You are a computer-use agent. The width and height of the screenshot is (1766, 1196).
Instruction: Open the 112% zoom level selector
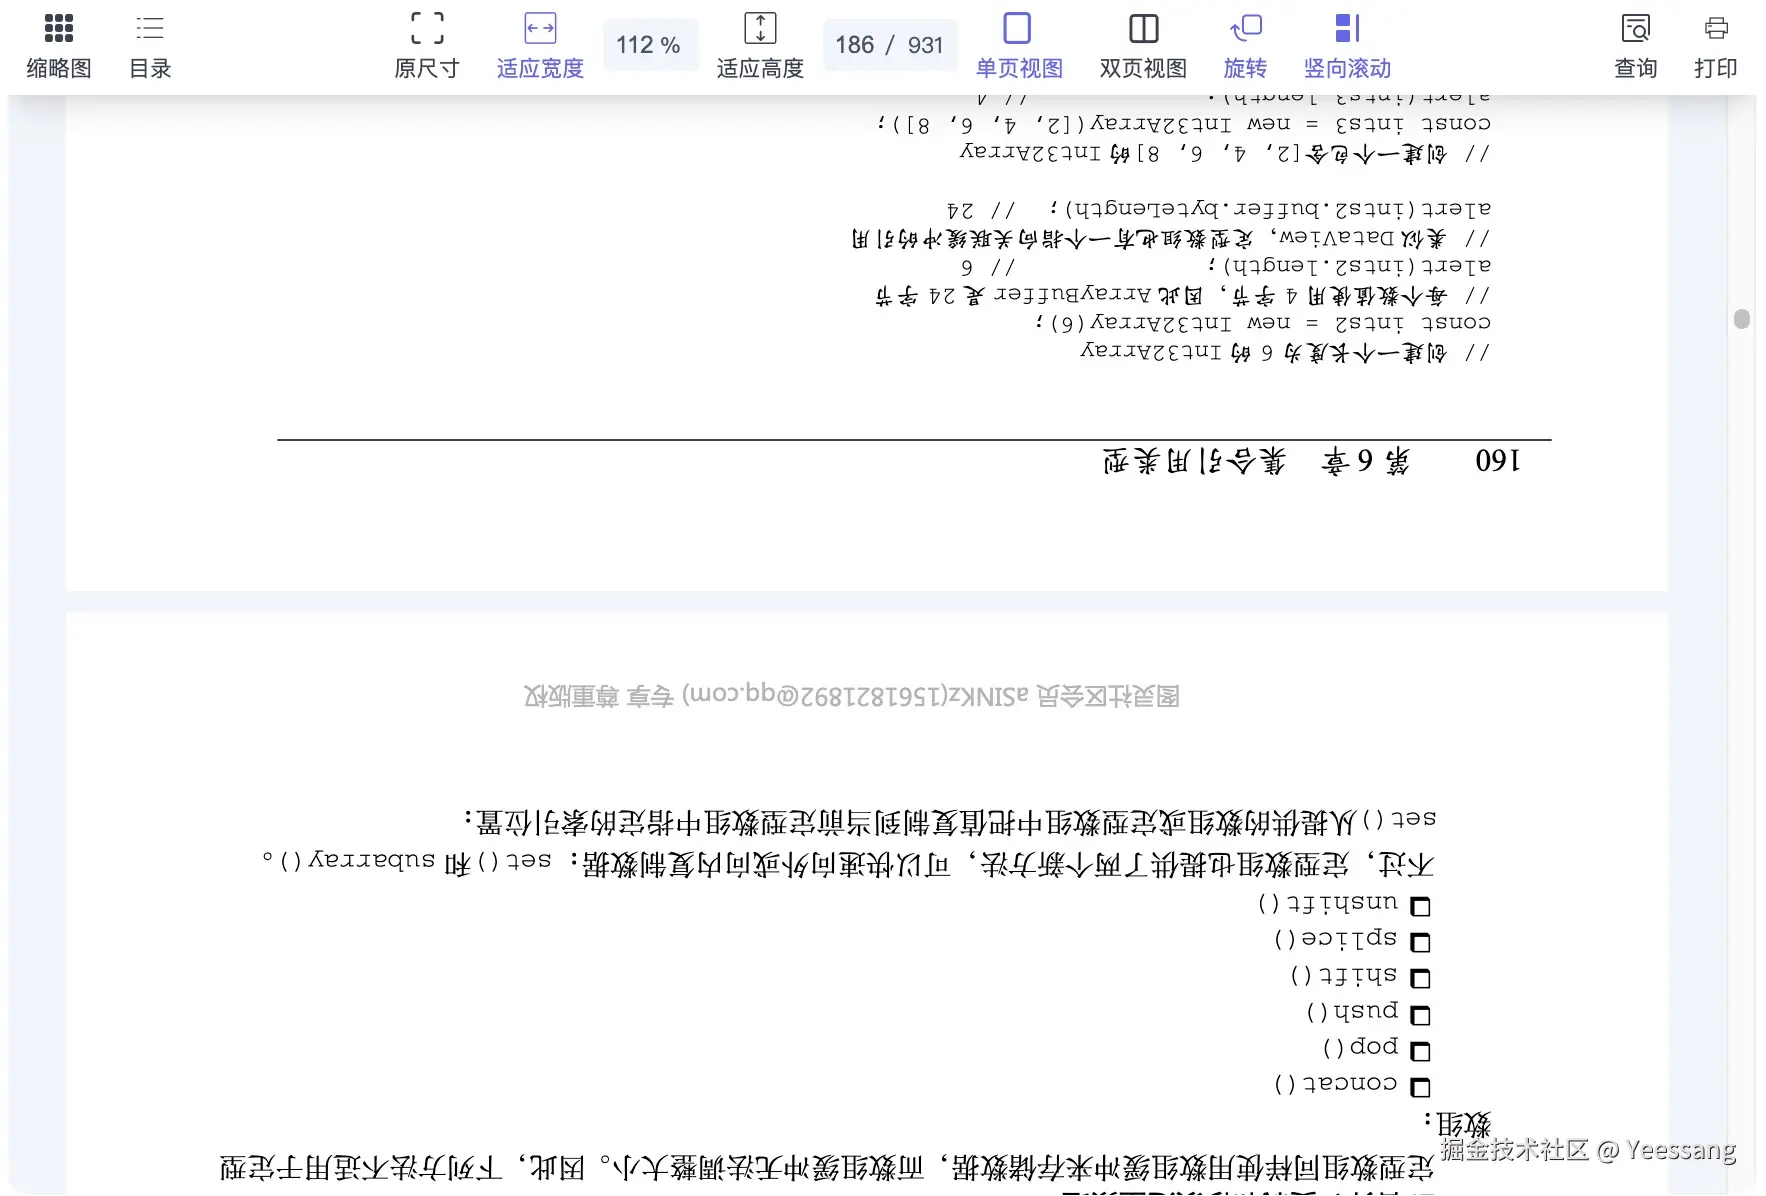pos(650,44)
